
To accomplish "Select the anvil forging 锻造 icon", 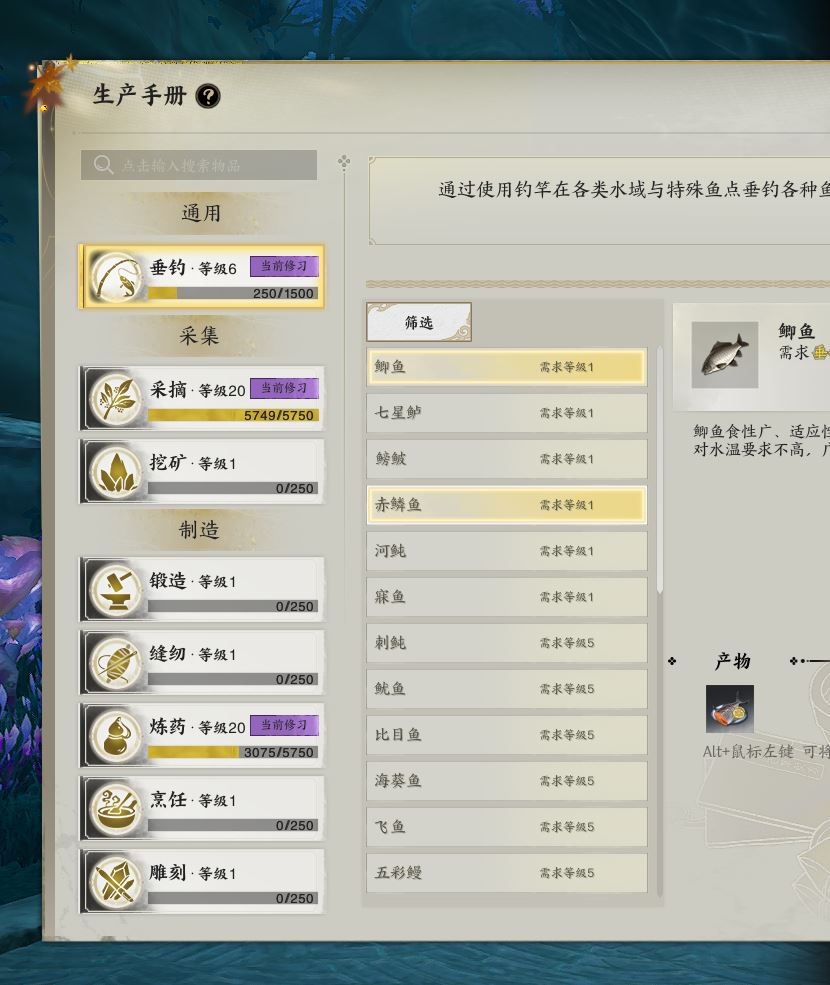I will [116, 590].
